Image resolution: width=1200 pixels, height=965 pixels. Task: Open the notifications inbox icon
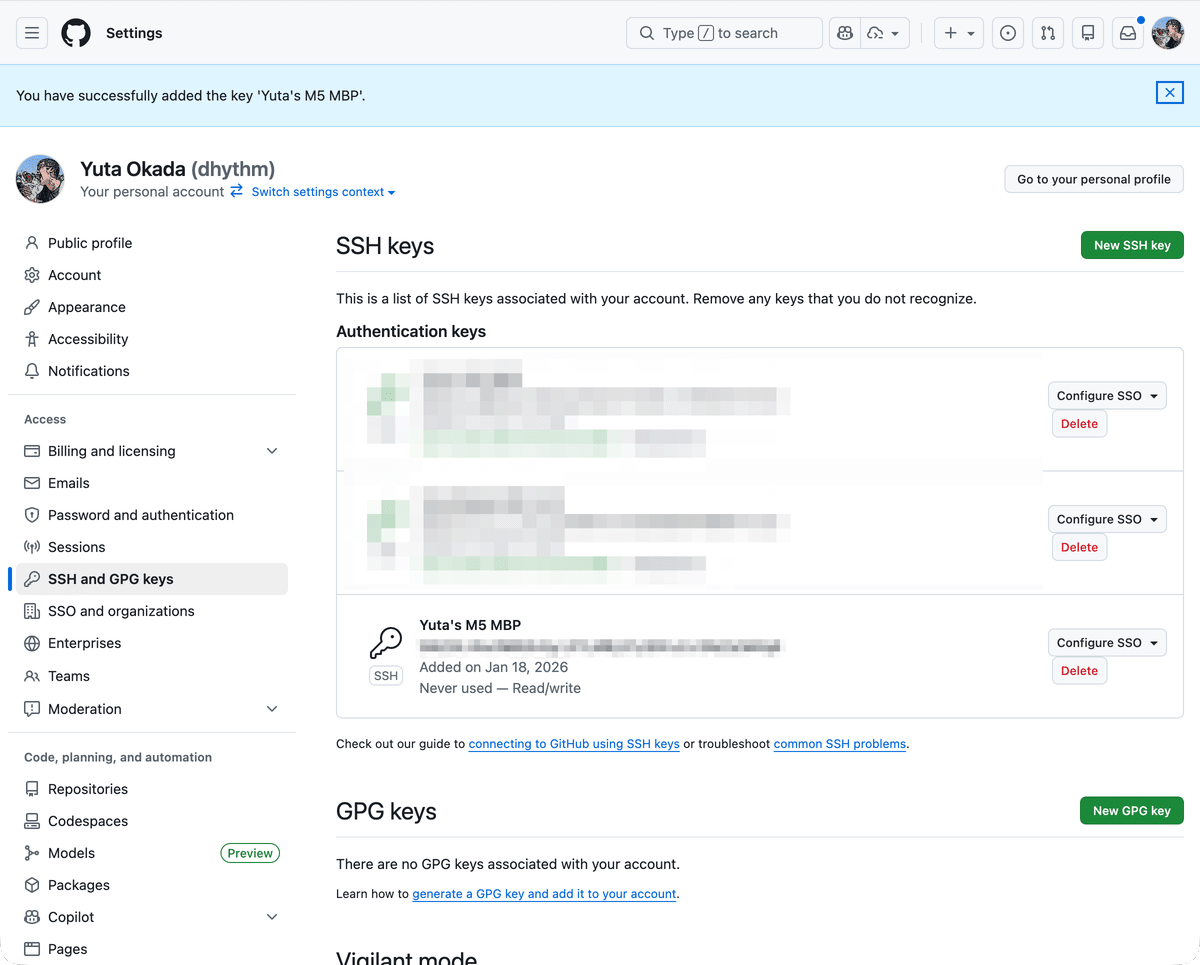1127,33
